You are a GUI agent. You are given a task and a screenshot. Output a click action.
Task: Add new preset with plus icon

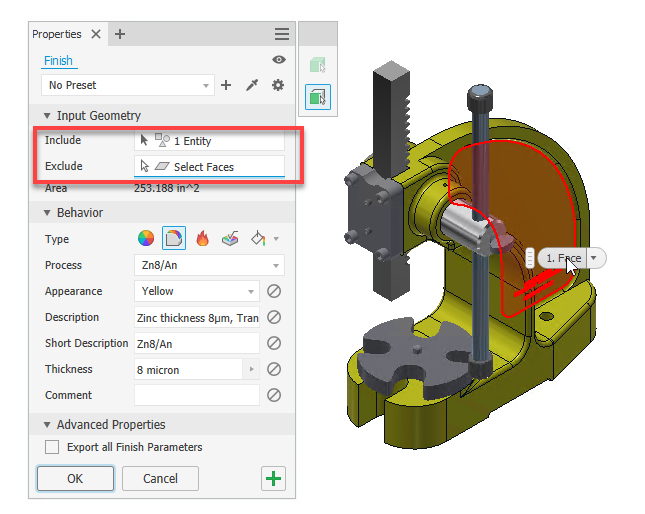227,85
